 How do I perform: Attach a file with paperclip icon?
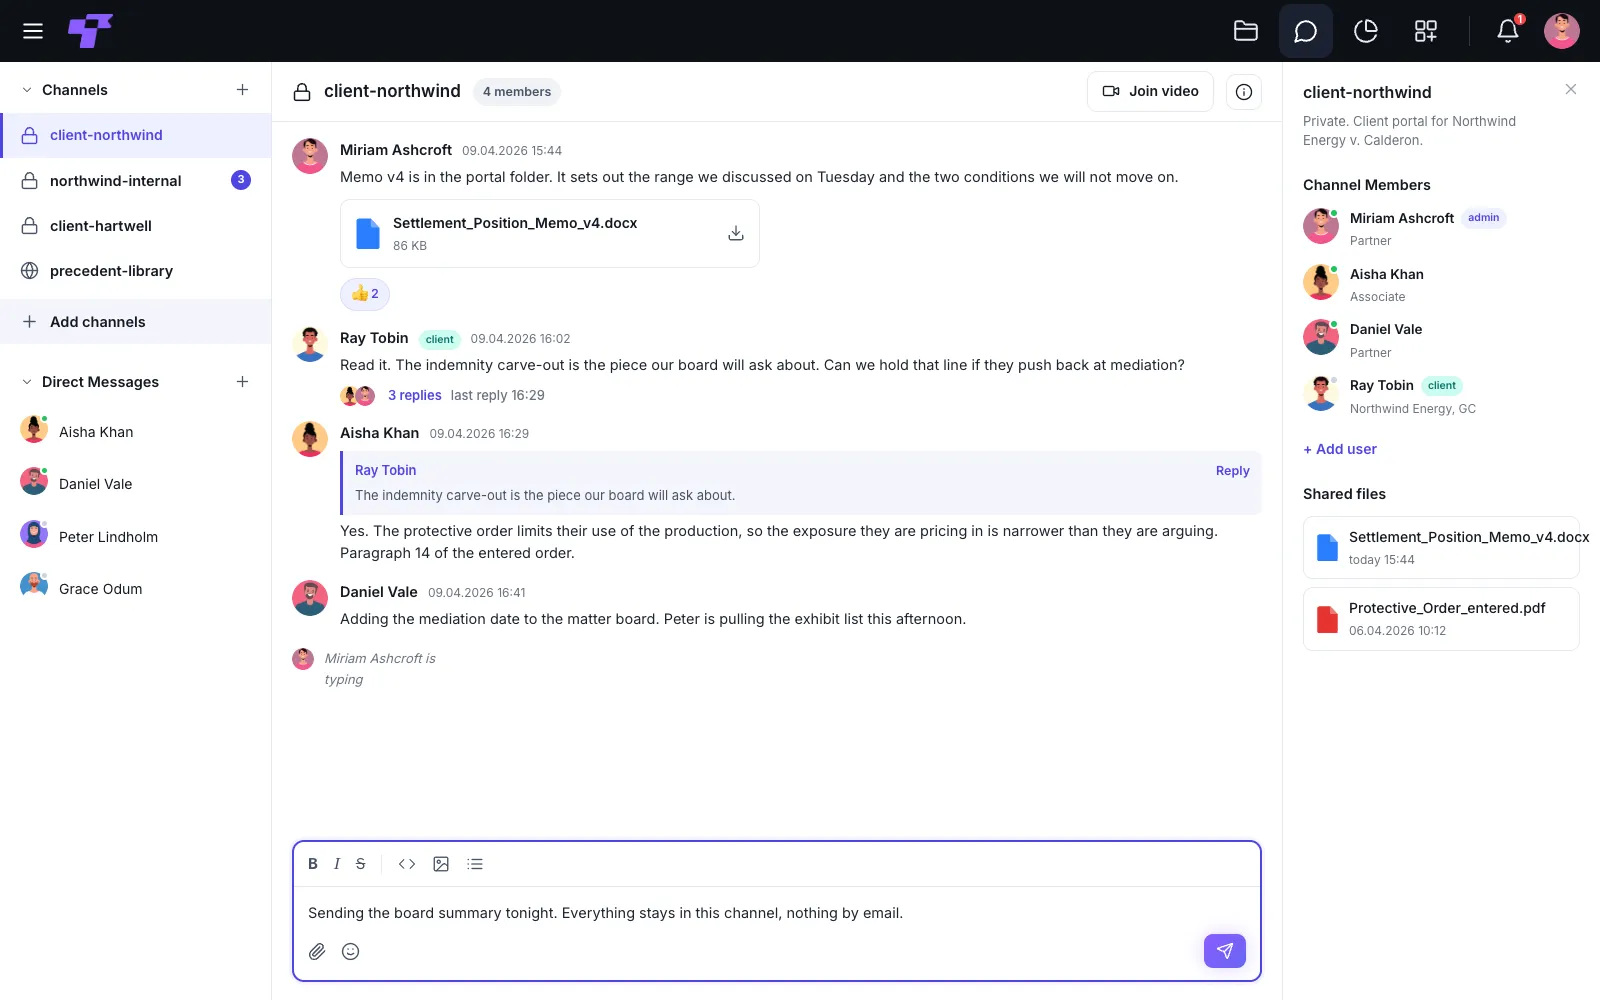[317, 951]
